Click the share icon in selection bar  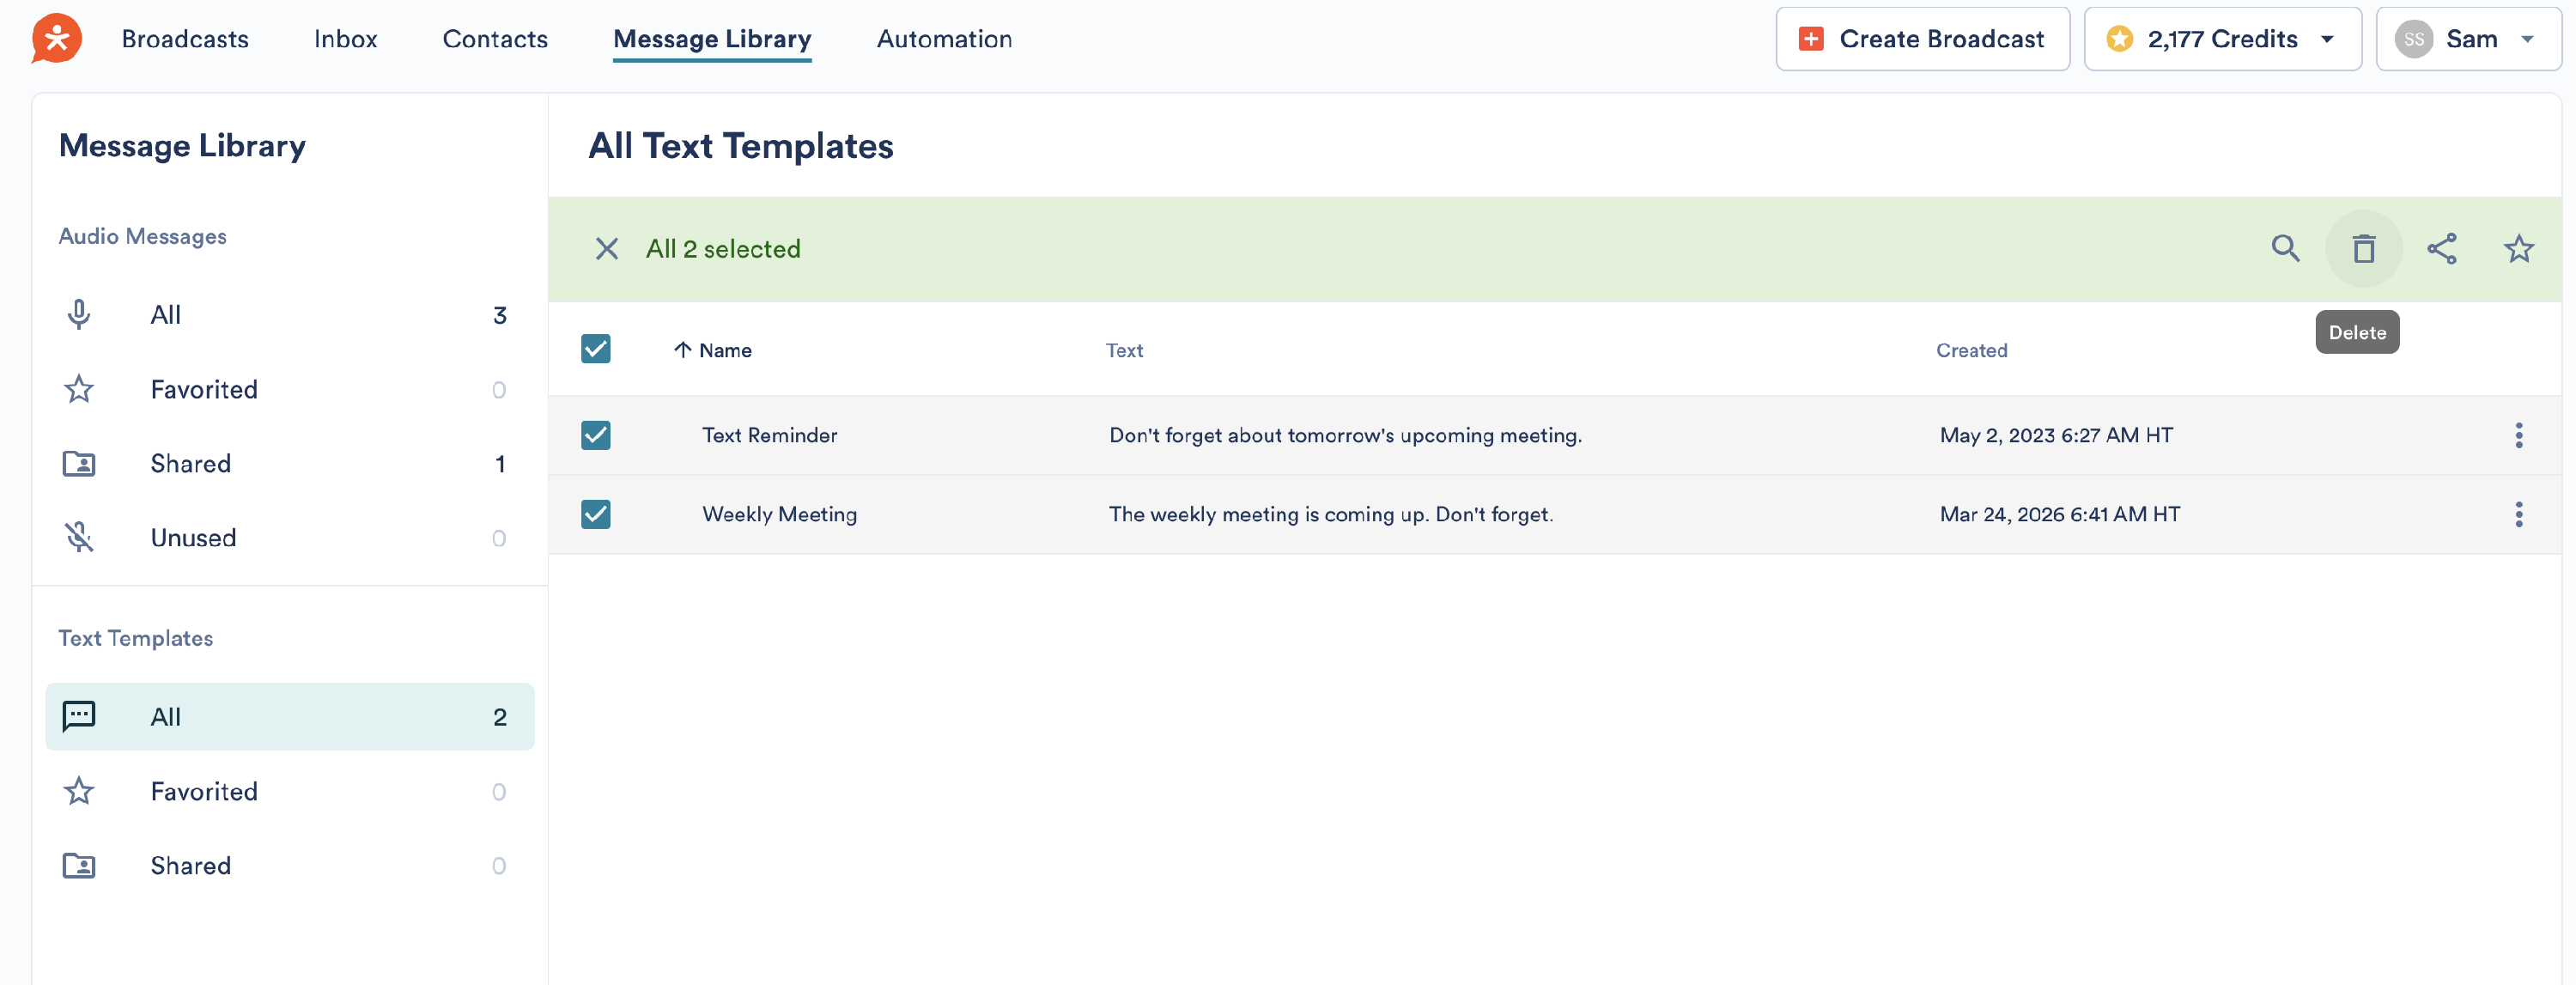click(2441, 249)
